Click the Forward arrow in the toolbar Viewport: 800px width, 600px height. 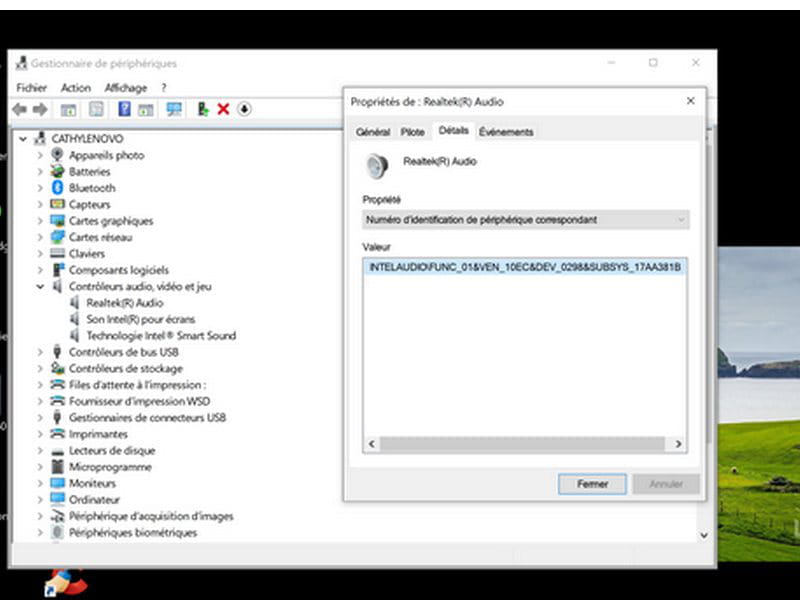[40, 109]
